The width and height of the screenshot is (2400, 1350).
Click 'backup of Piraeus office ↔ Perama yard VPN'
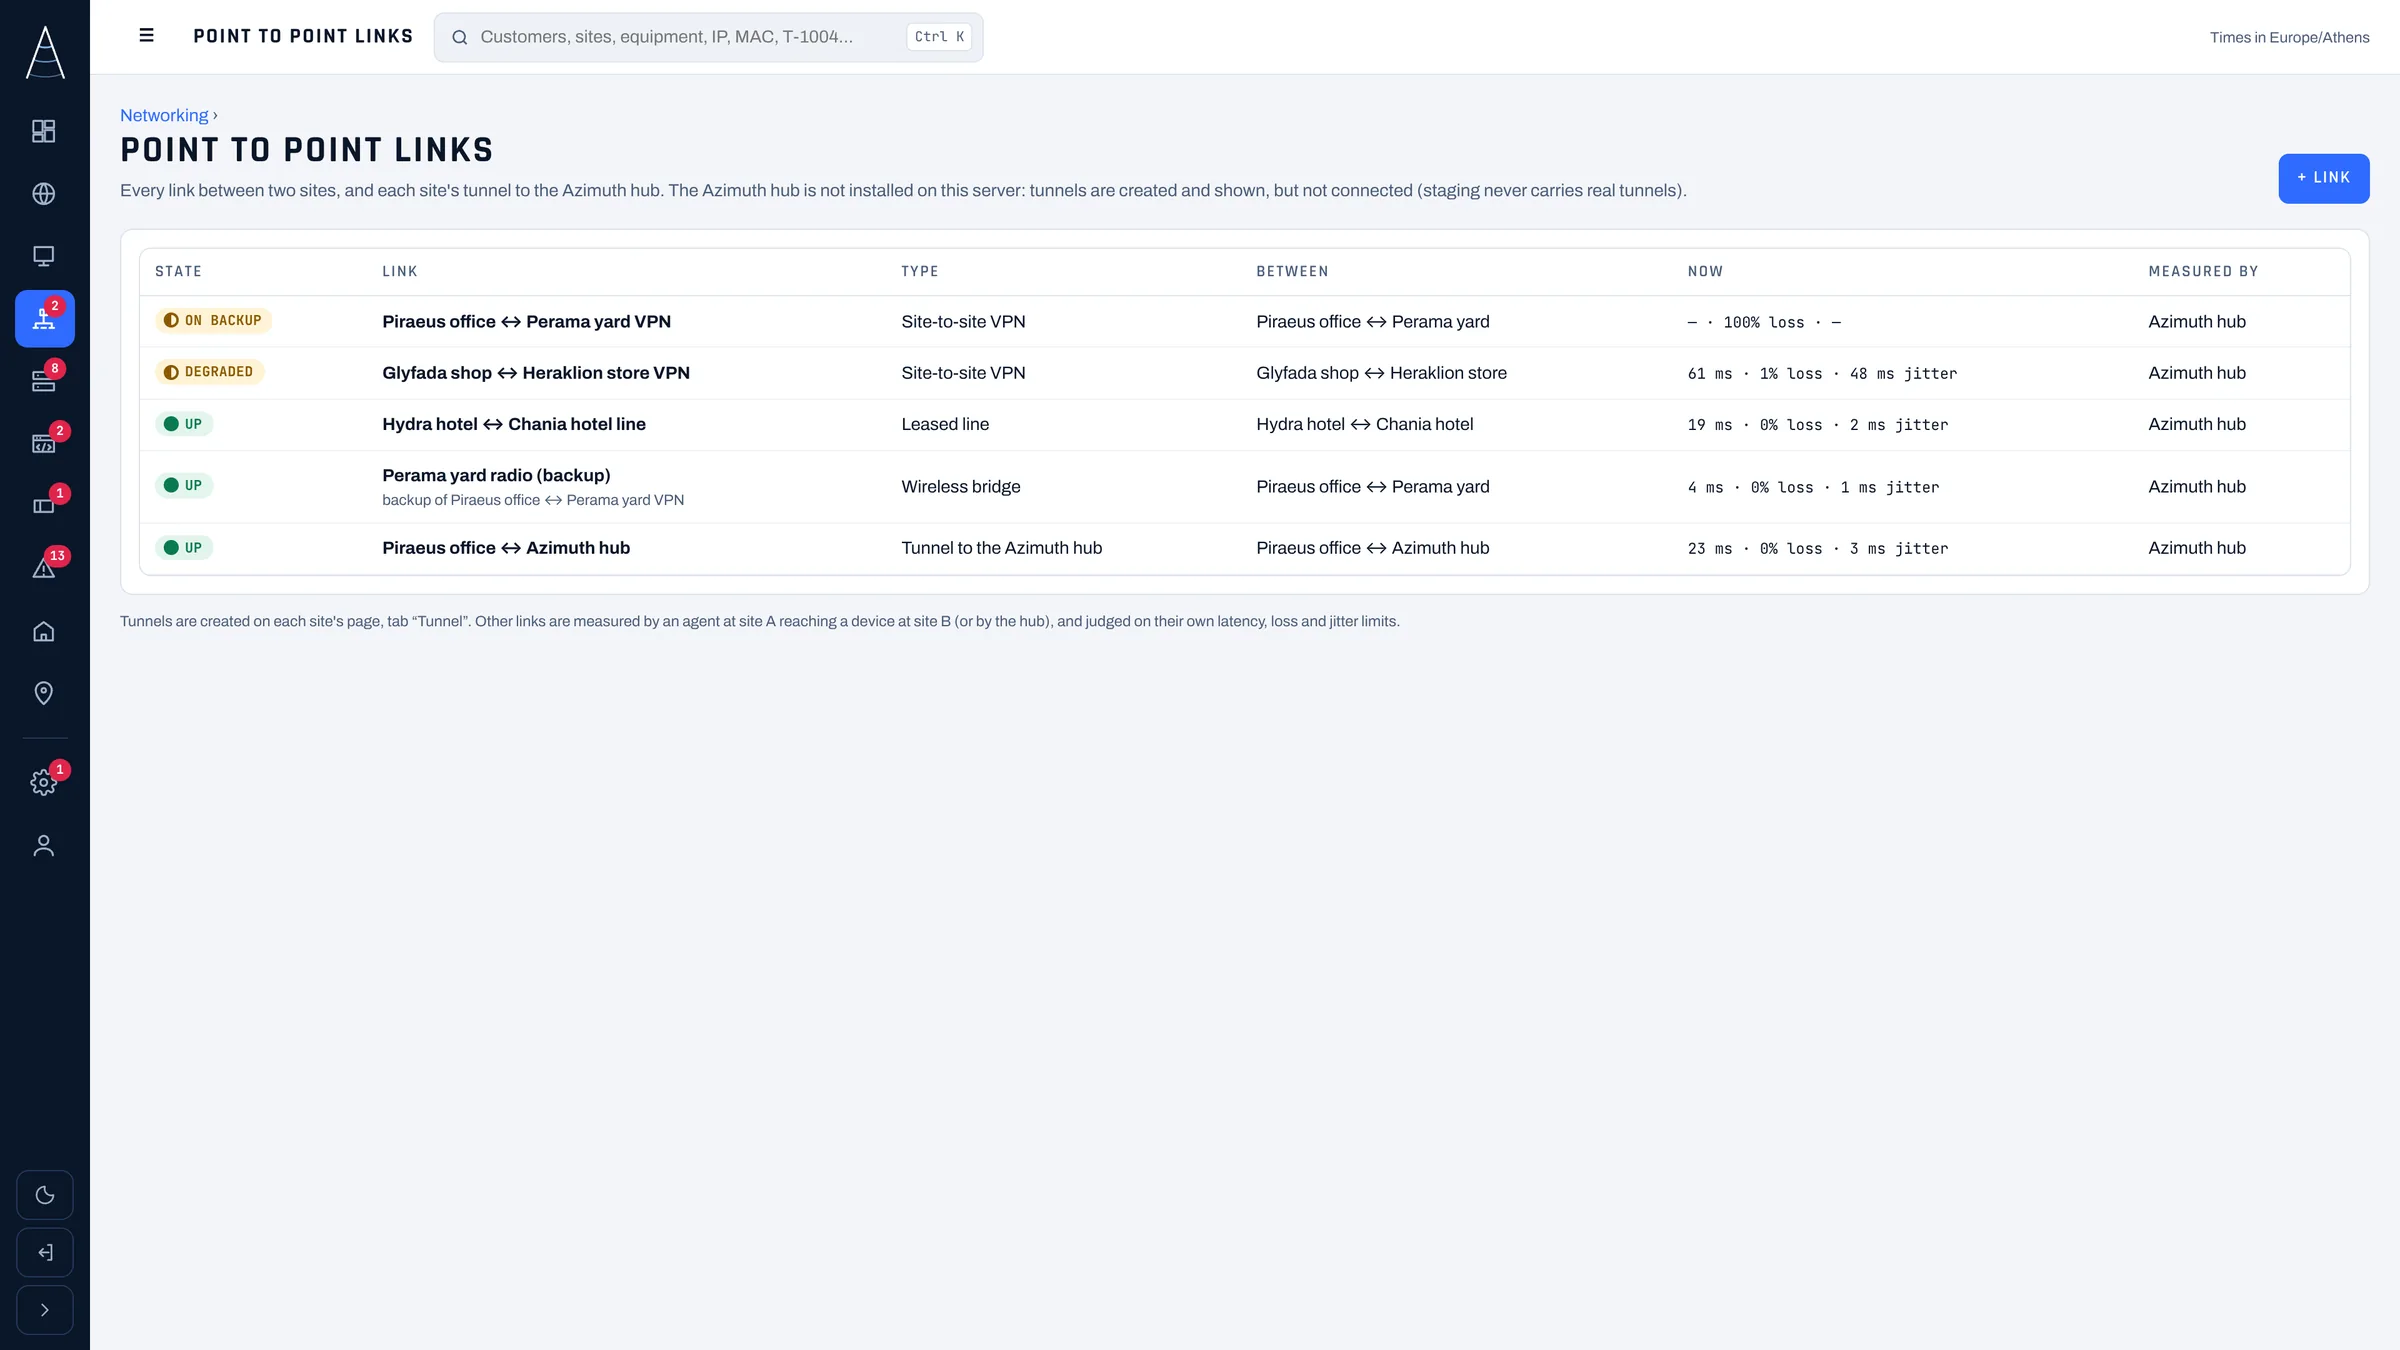pos(533,500)
